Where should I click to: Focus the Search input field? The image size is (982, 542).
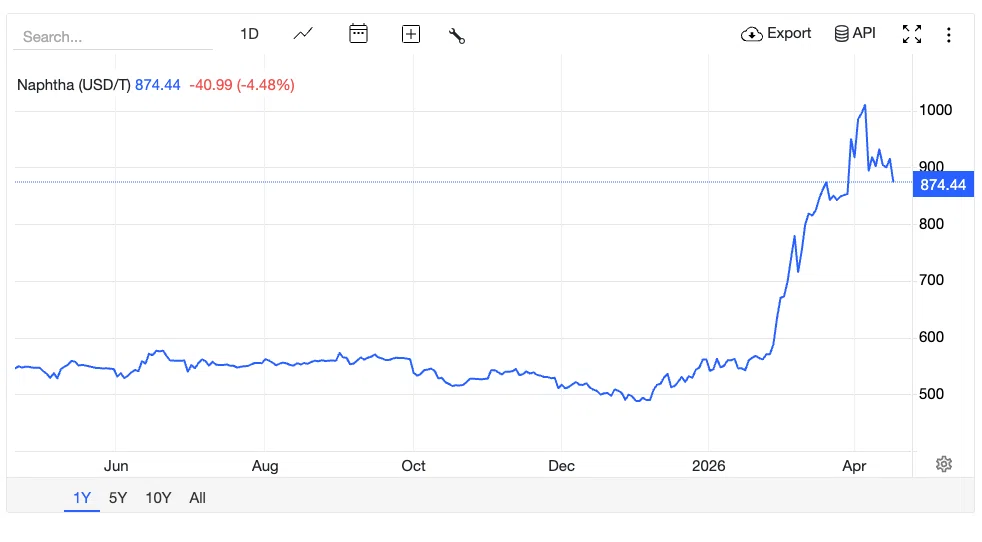(113, 37)
